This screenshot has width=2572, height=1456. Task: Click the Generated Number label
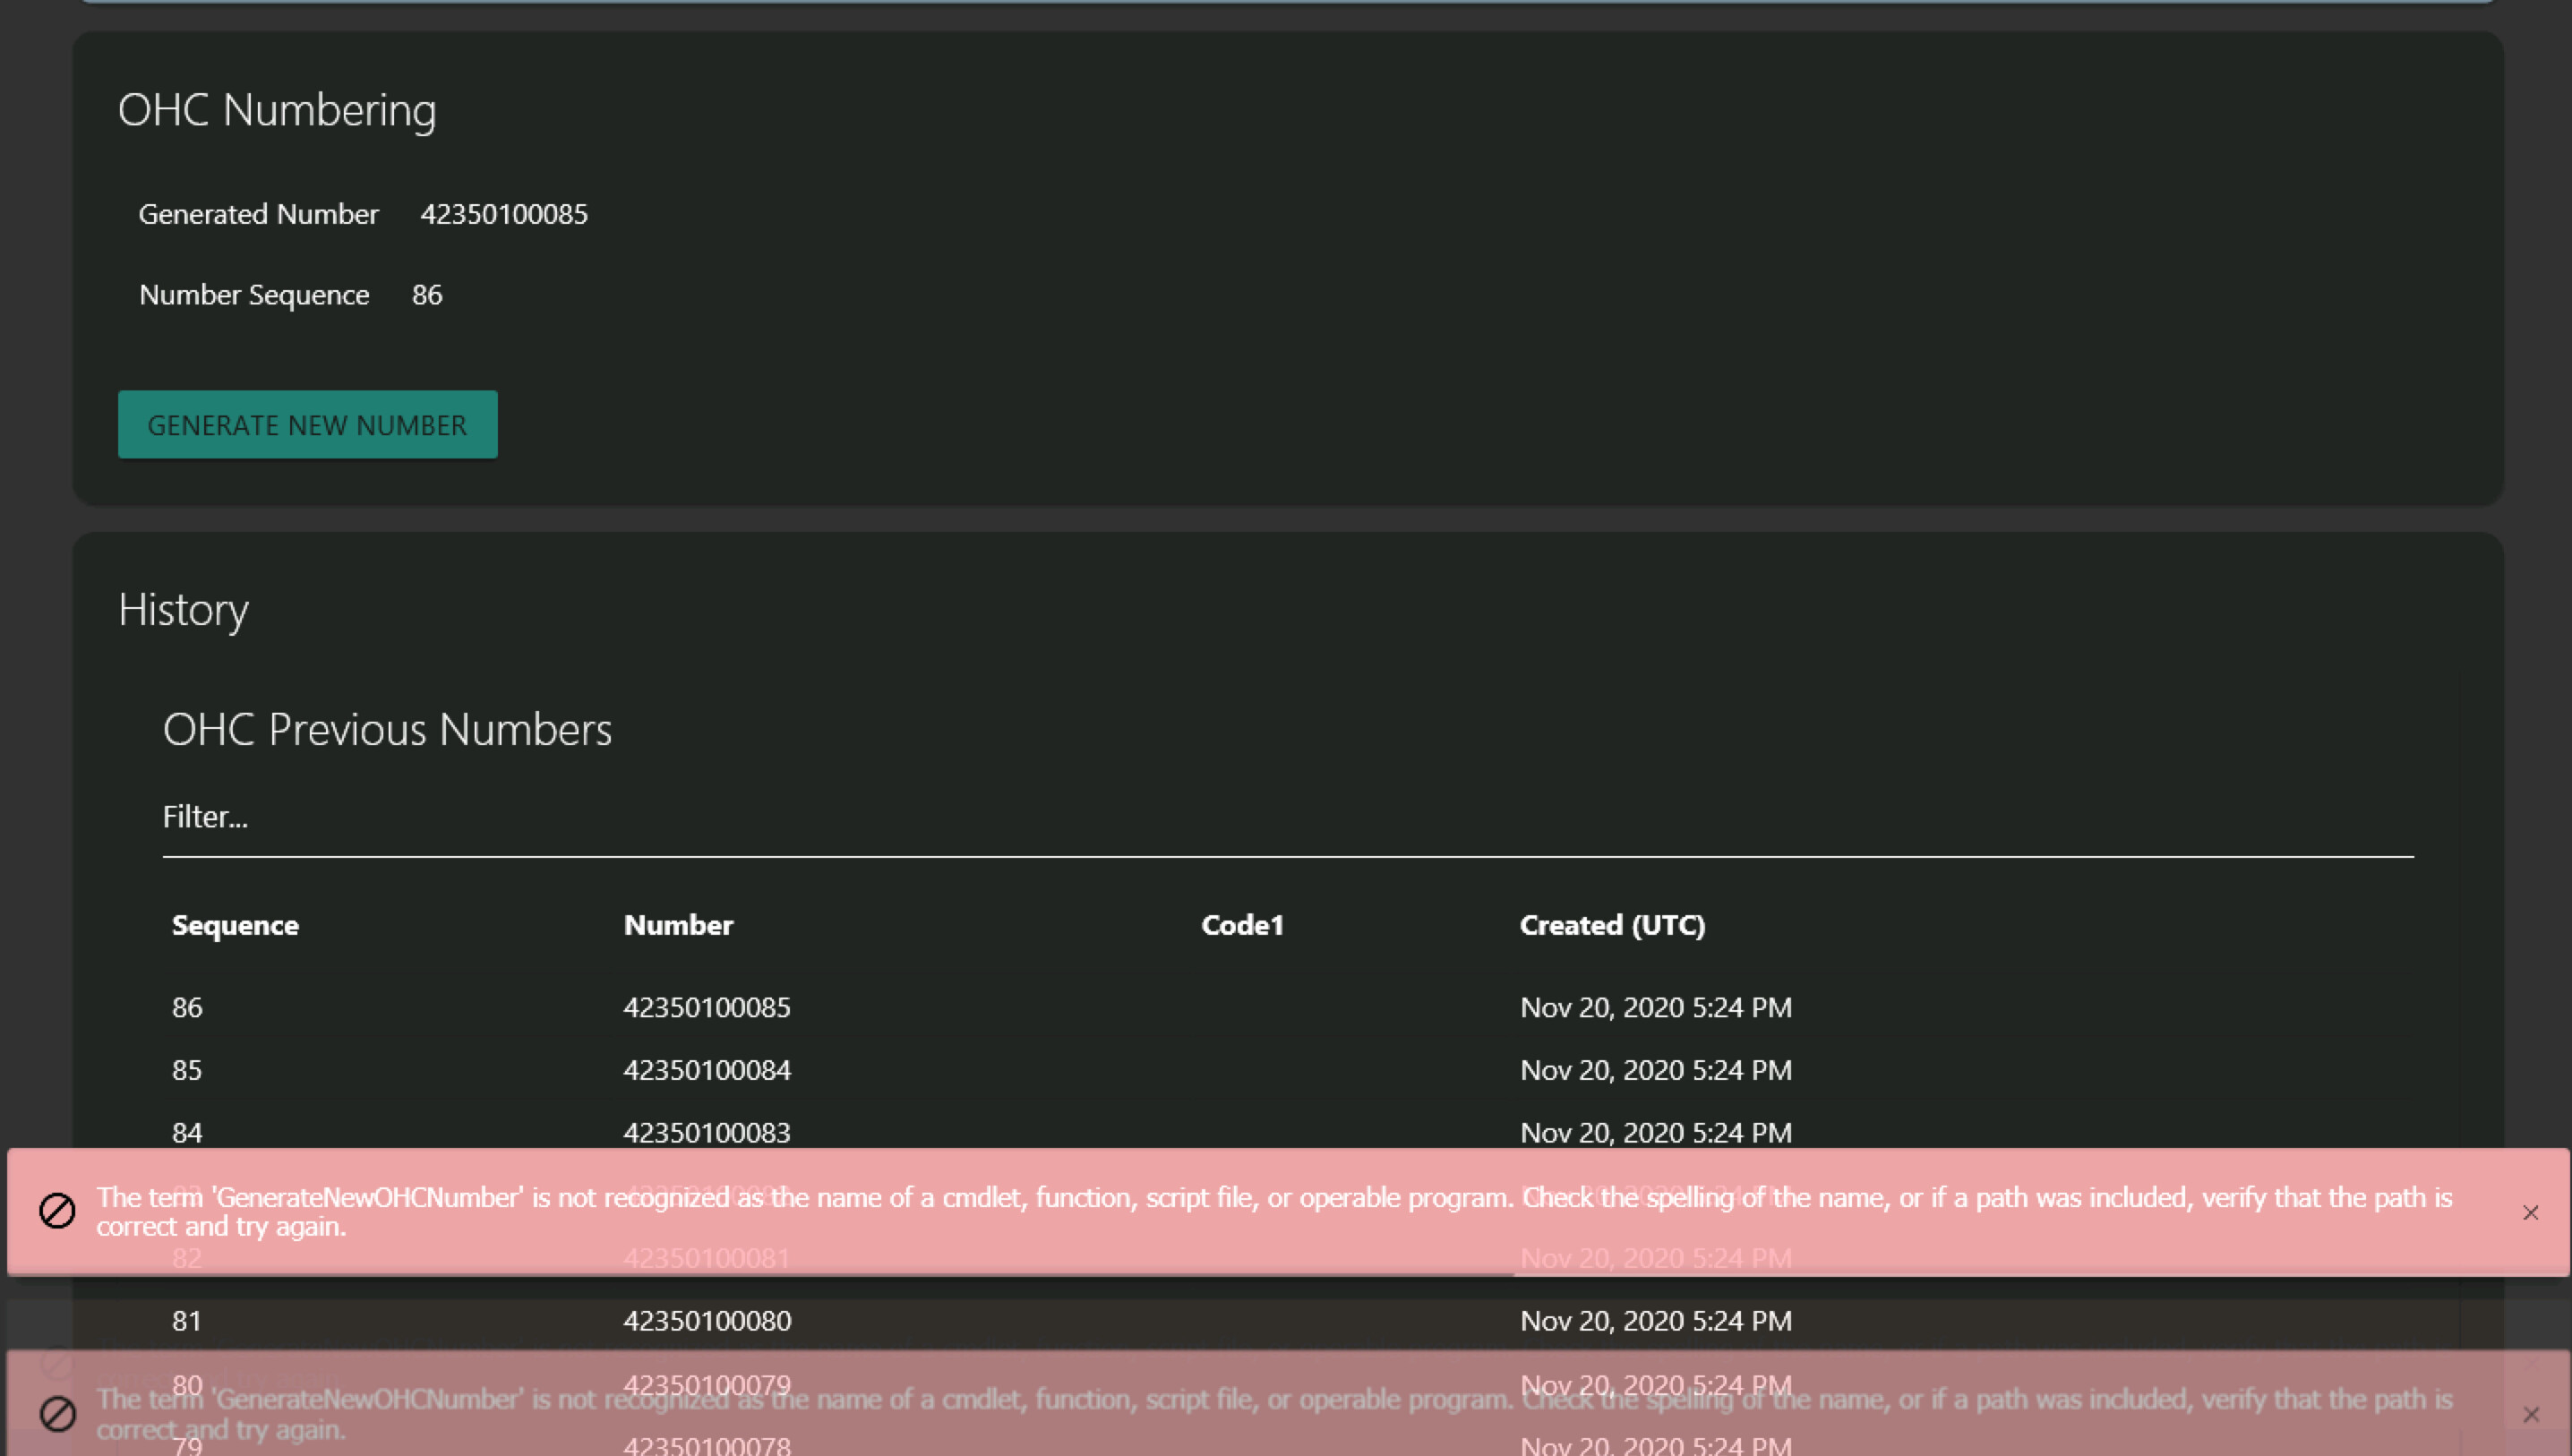(x=258, y=214)
